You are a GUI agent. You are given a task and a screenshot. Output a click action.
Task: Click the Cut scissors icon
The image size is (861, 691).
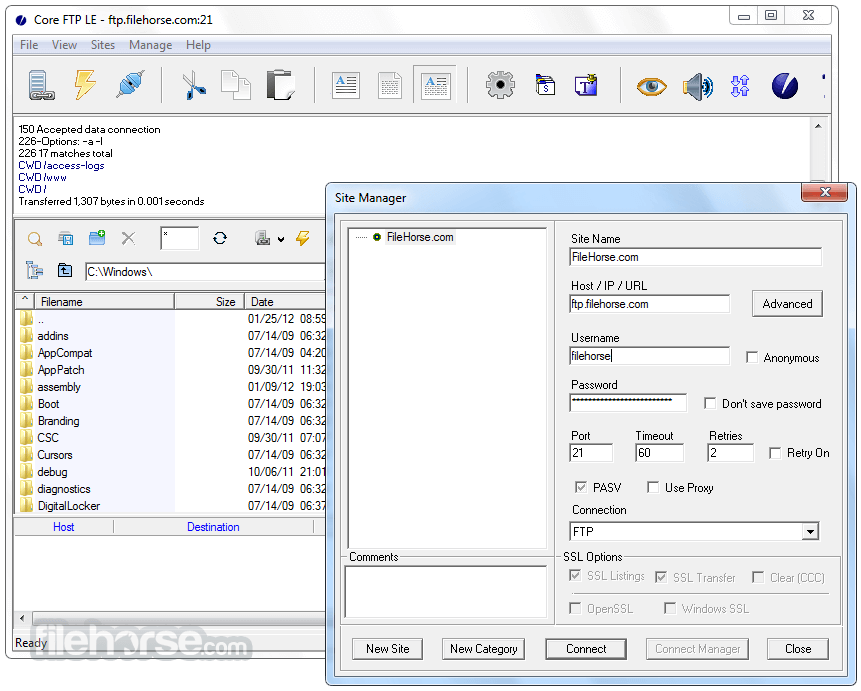(194, 86)
